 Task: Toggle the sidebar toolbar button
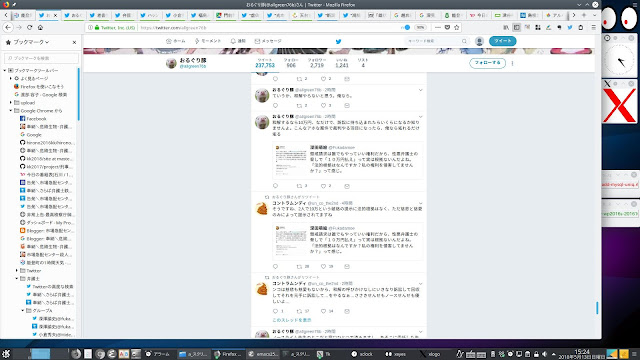(516, 27)
